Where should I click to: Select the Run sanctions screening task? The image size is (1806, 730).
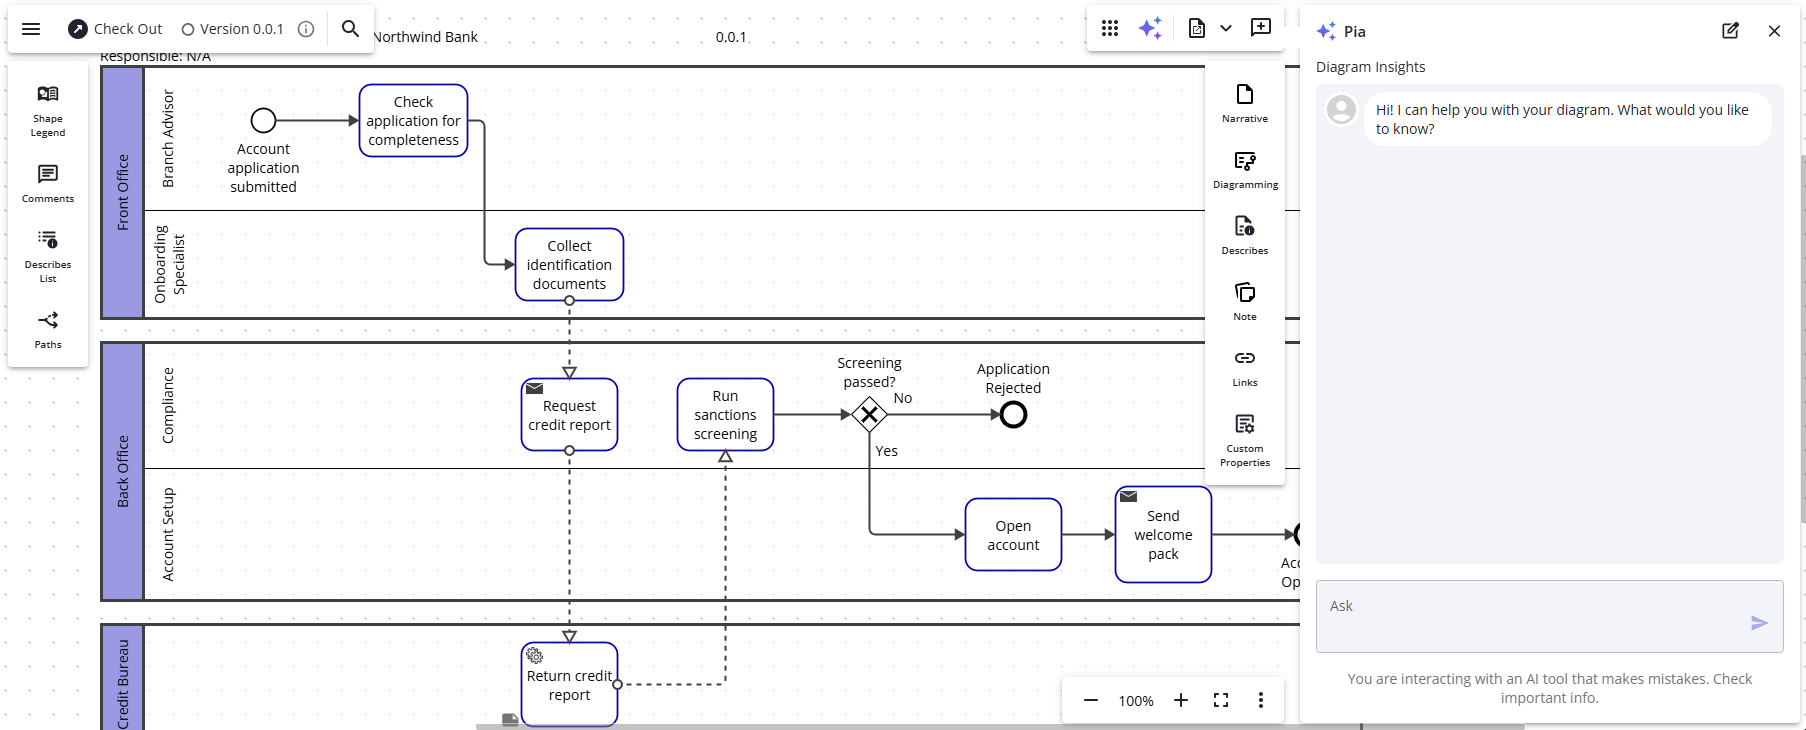tap(726, 415)
